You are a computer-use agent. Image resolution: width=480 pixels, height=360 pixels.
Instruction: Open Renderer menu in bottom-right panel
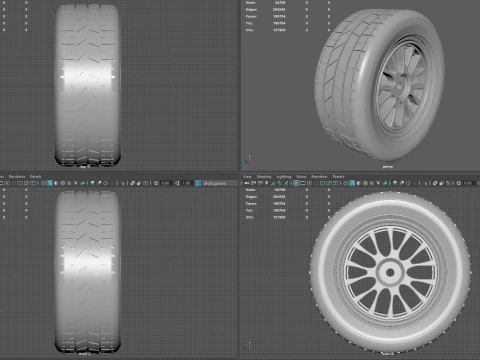point(319,177)
